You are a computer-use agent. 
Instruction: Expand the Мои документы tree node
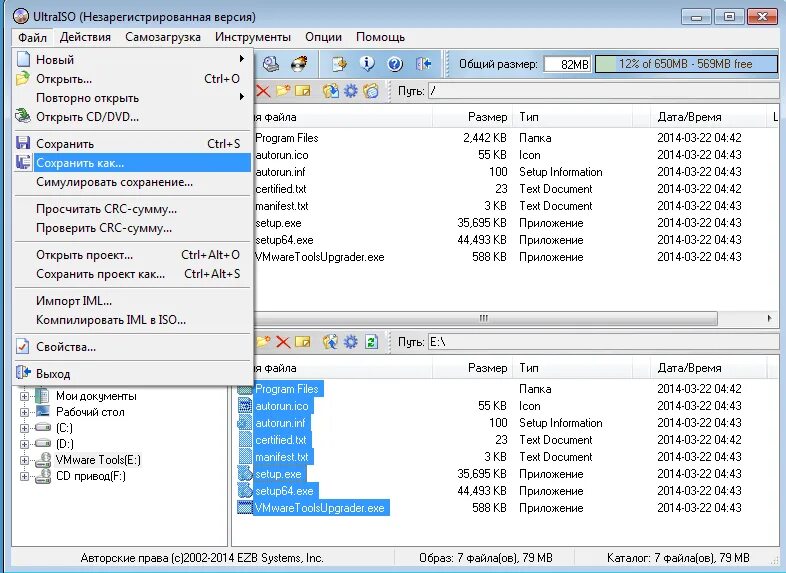click(24, 396)
